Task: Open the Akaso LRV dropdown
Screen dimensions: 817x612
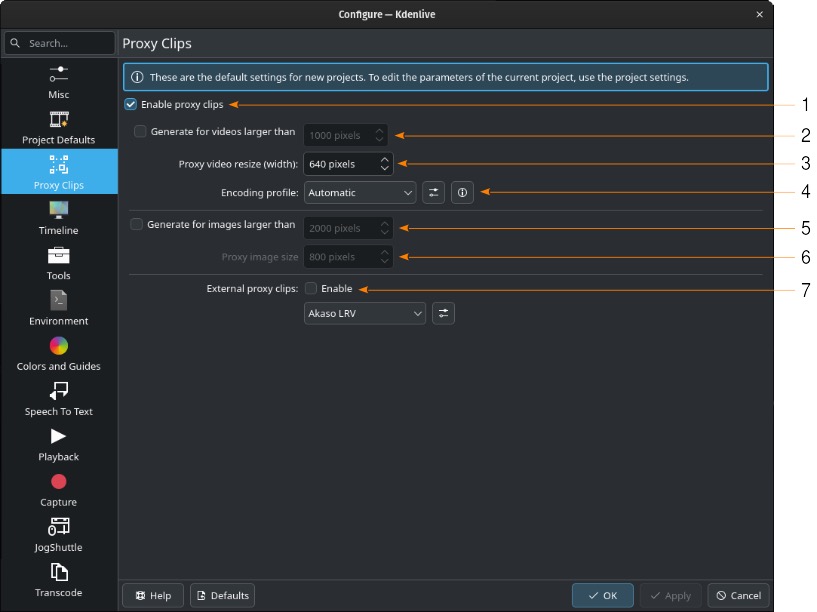Action: coord(364,314)
